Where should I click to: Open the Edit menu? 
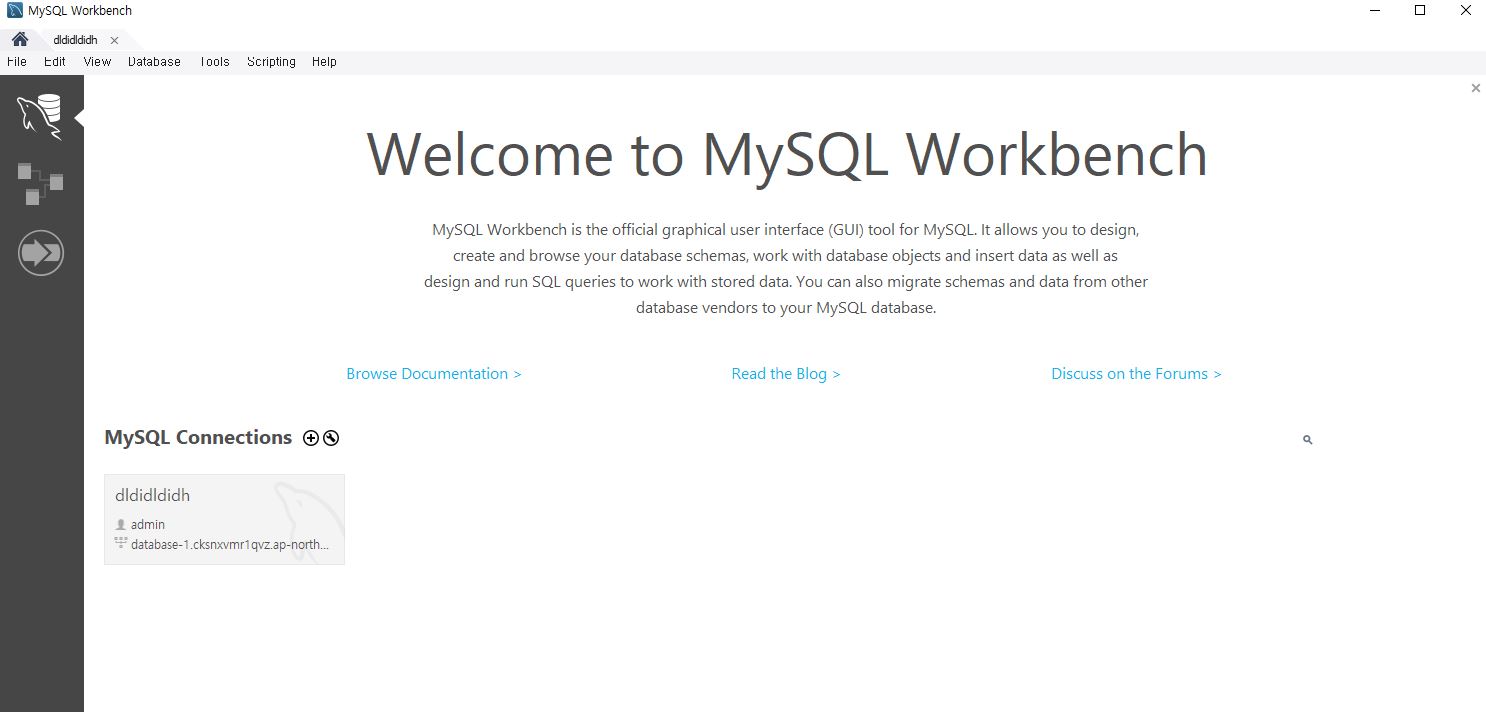(55, 61)
